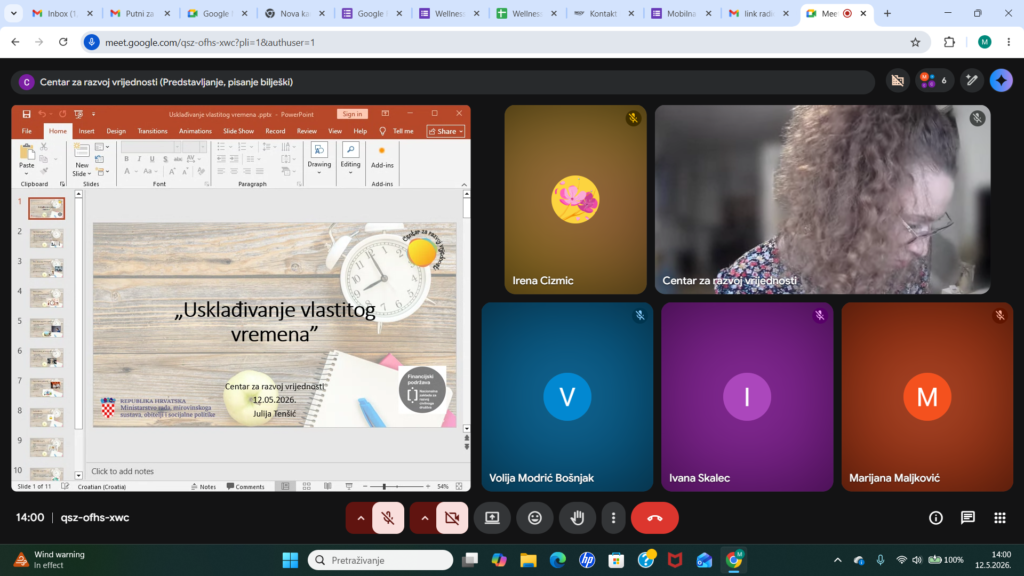Open the meeting details info icon
Image resolution: width=1024 pixels, height=576 pixels.
pos(936,518)
